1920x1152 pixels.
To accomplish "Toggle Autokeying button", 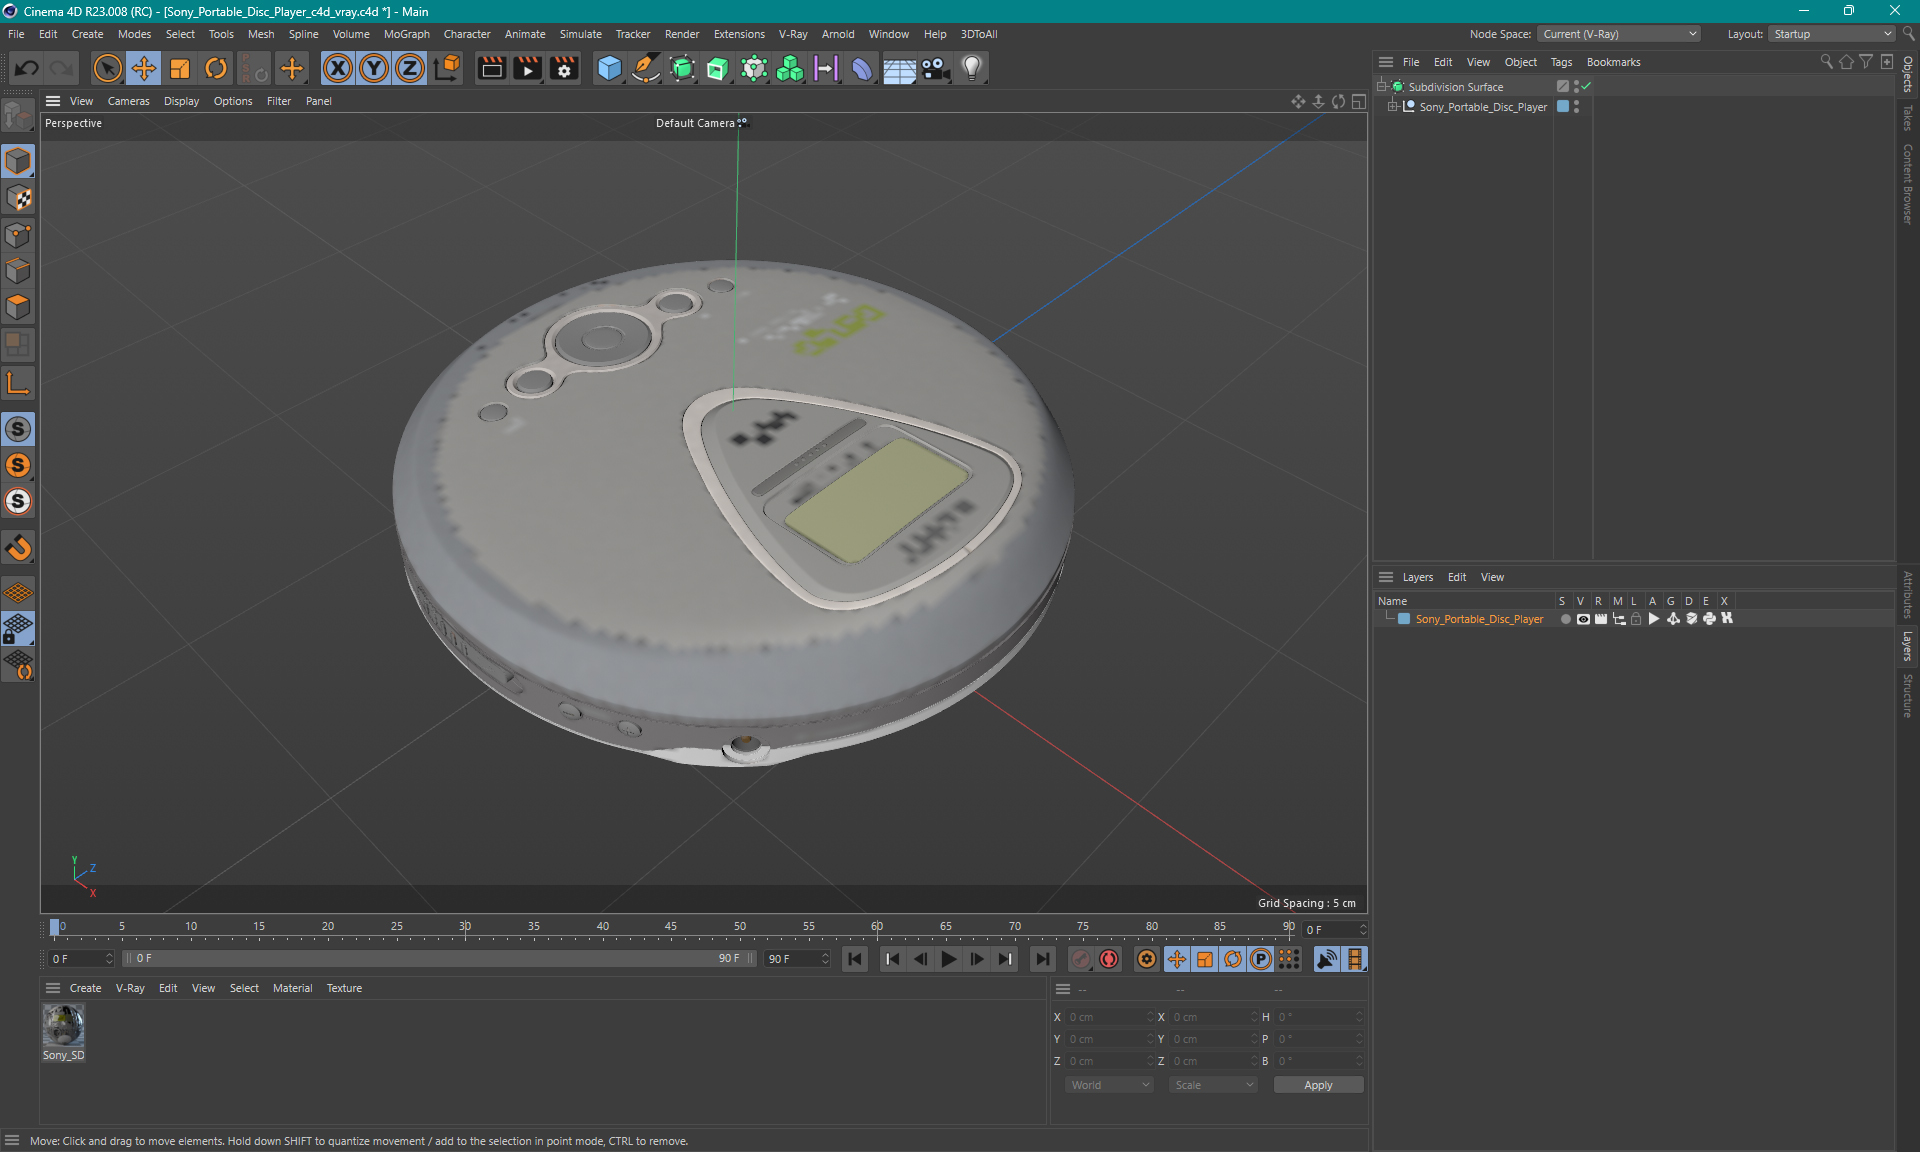I will click(x=1109, y=959).
